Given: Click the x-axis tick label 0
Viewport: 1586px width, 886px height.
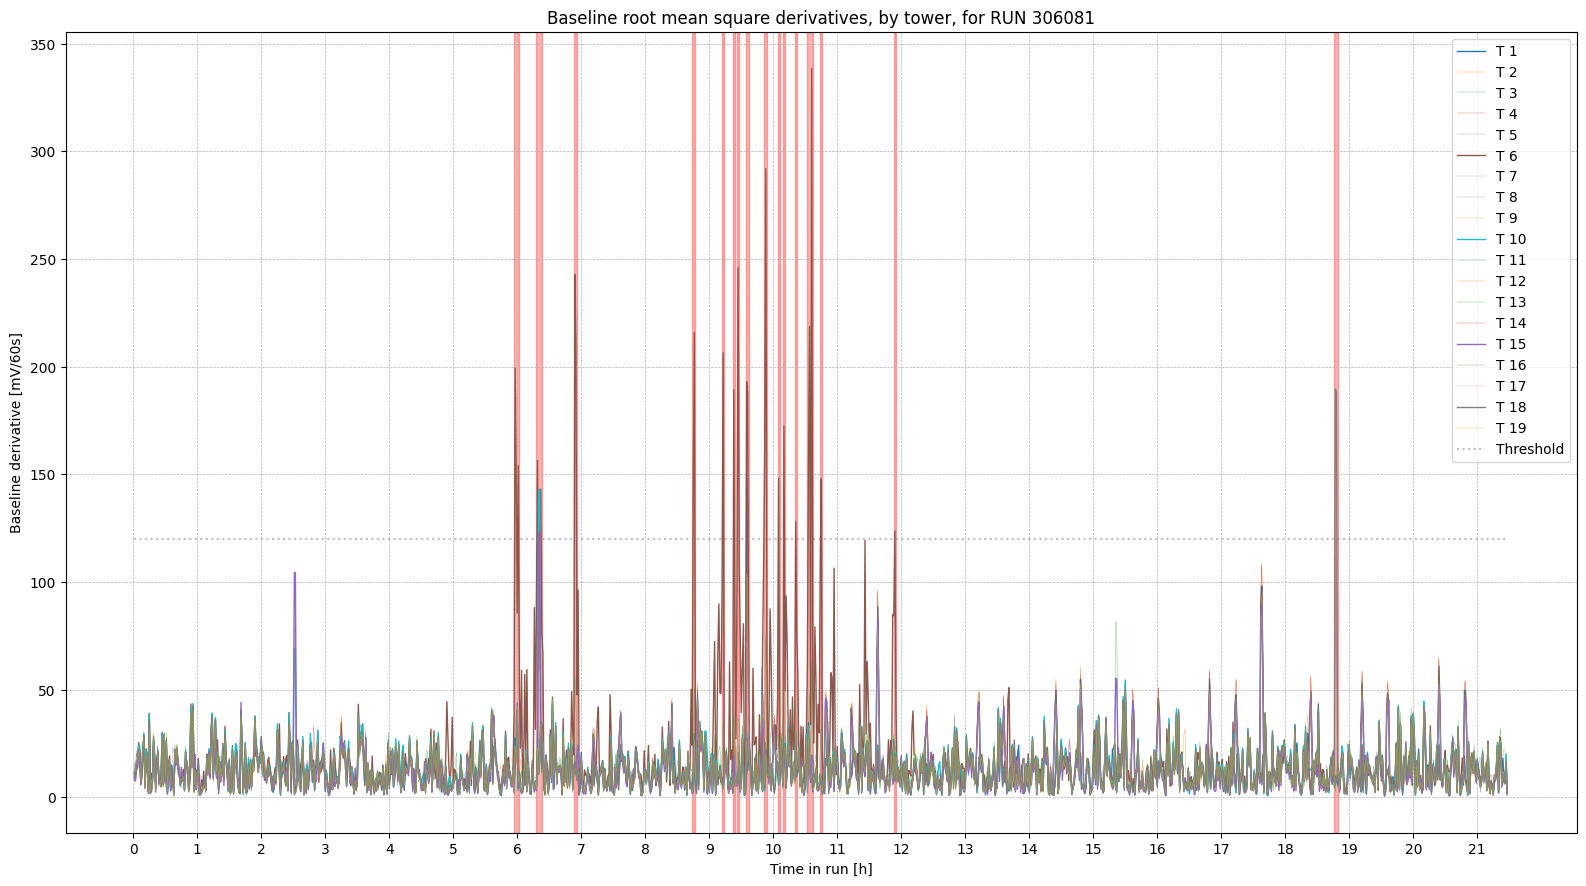Looking at the screenshot, I should pos(133,849).
